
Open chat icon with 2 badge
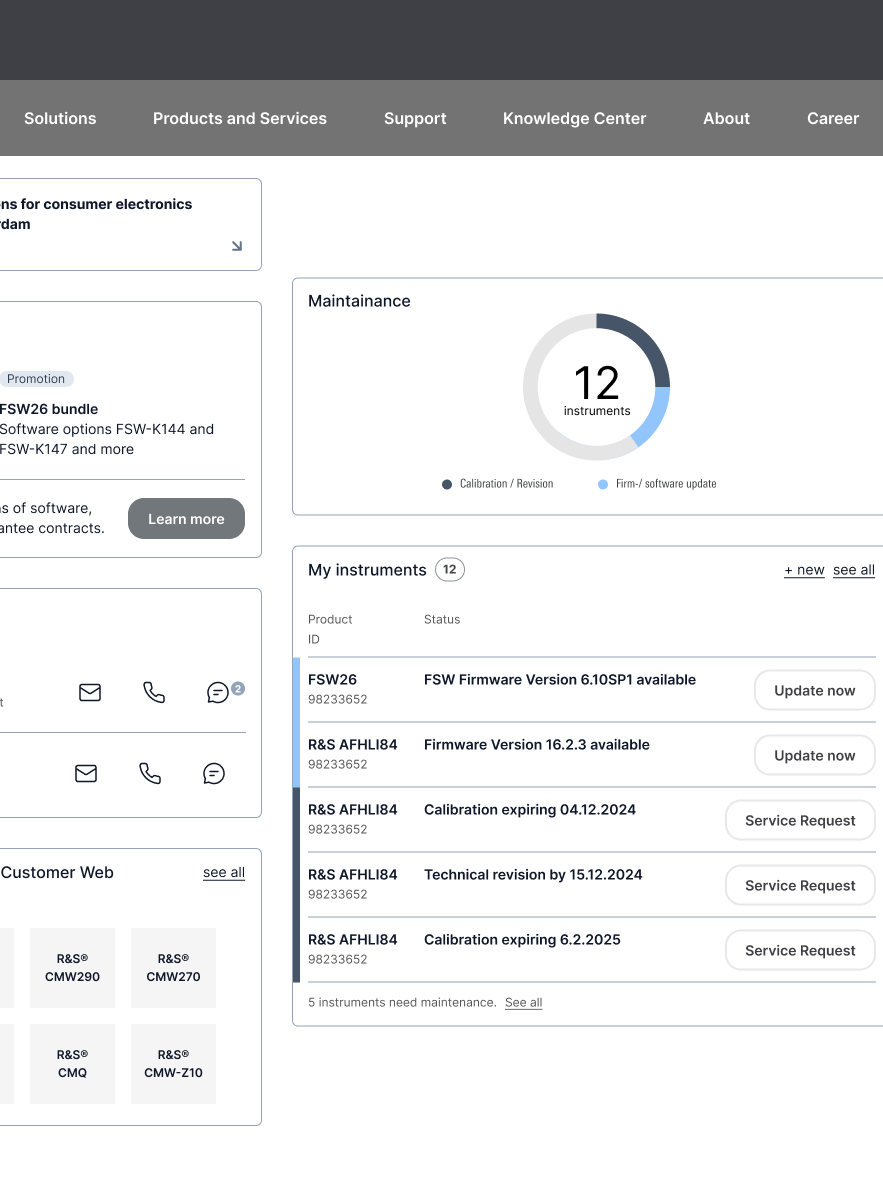tap(218, 692)
